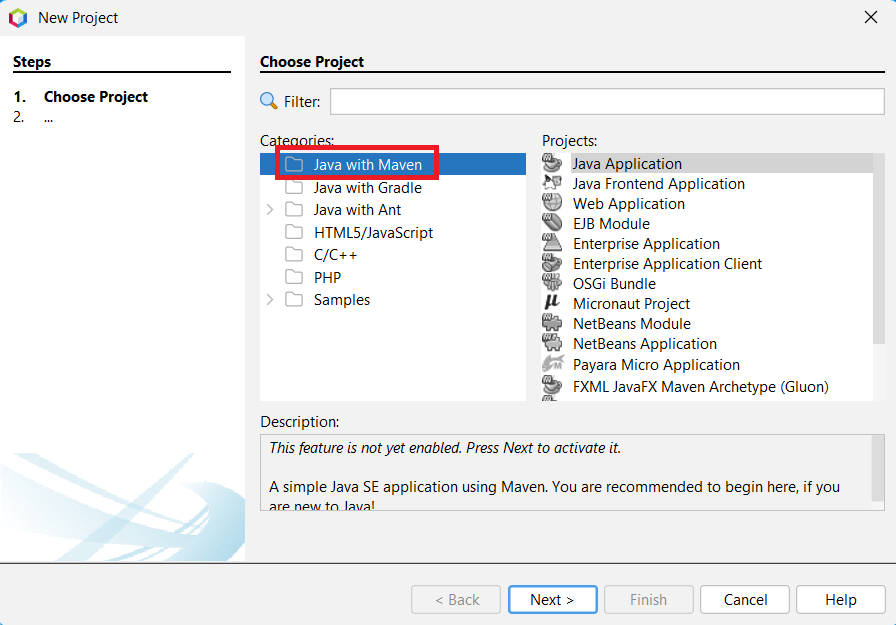Click the PHP folder icon
The width and height of the screenshot is (896, 625).
(x=294, y=277)
